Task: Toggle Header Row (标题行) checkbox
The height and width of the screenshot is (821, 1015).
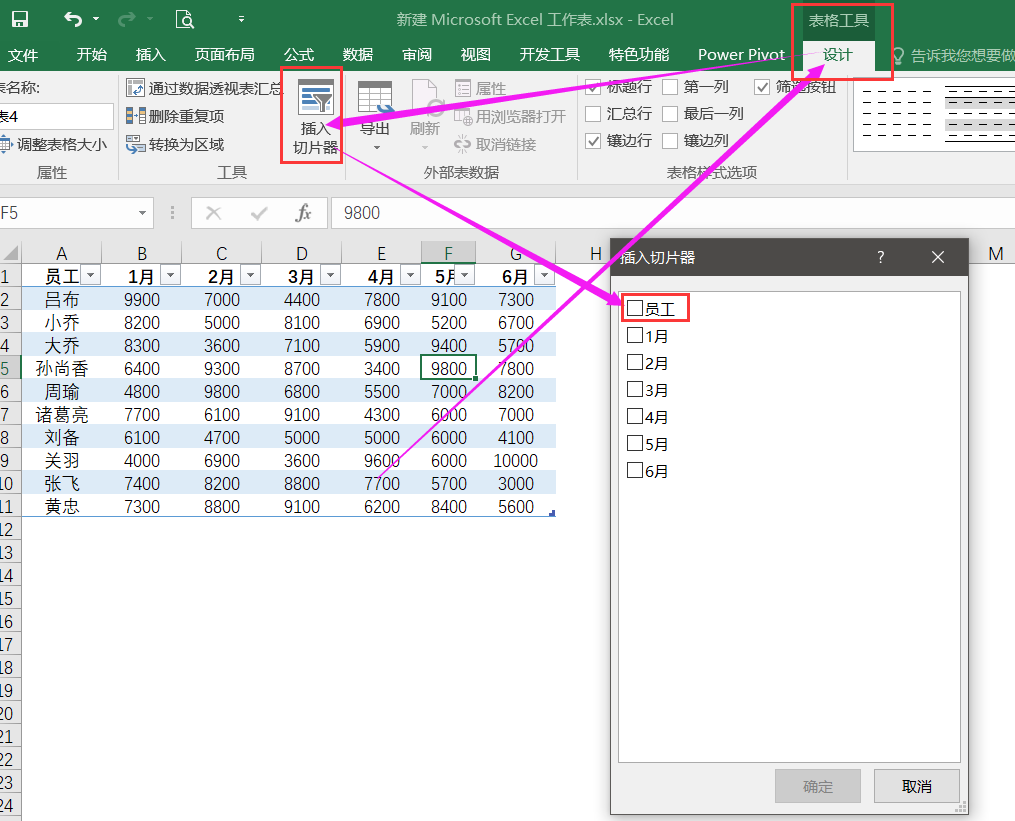Action: [593, 87]
